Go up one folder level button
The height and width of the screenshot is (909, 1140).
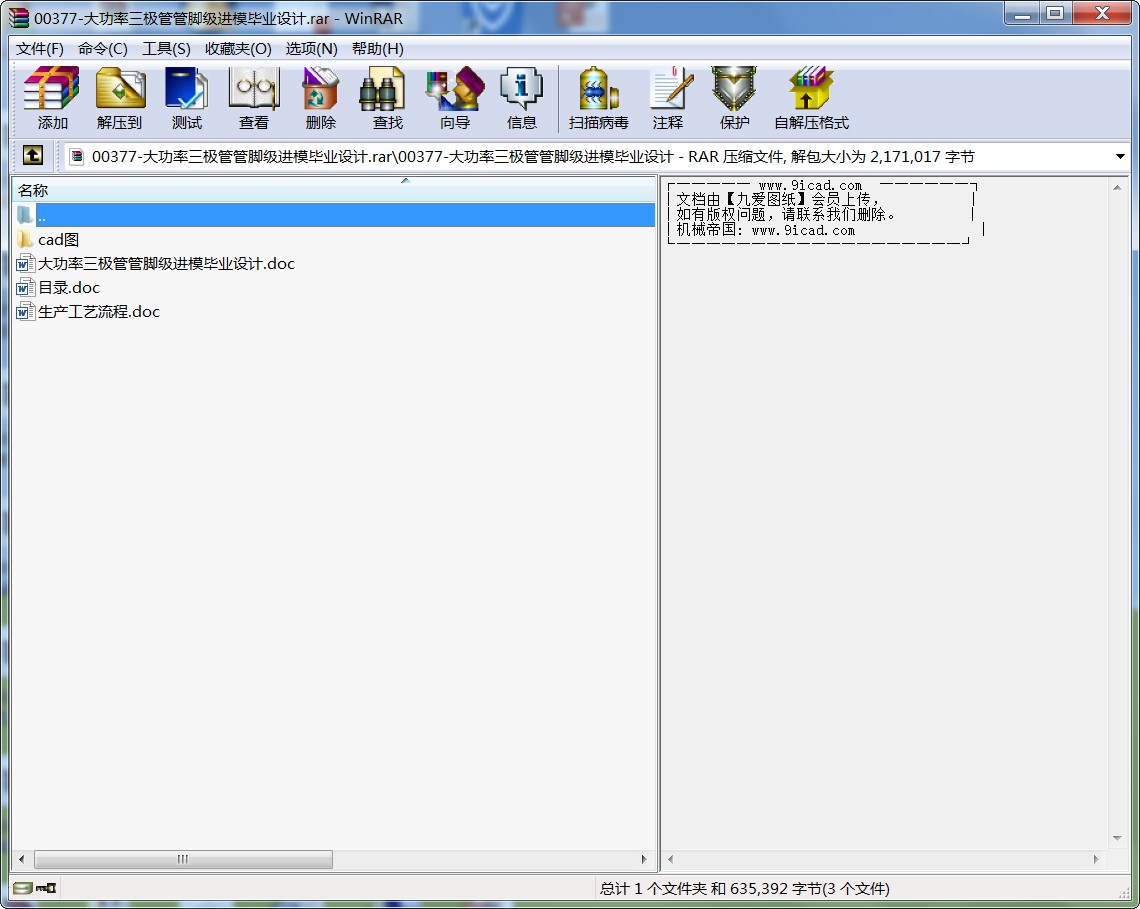33,156
